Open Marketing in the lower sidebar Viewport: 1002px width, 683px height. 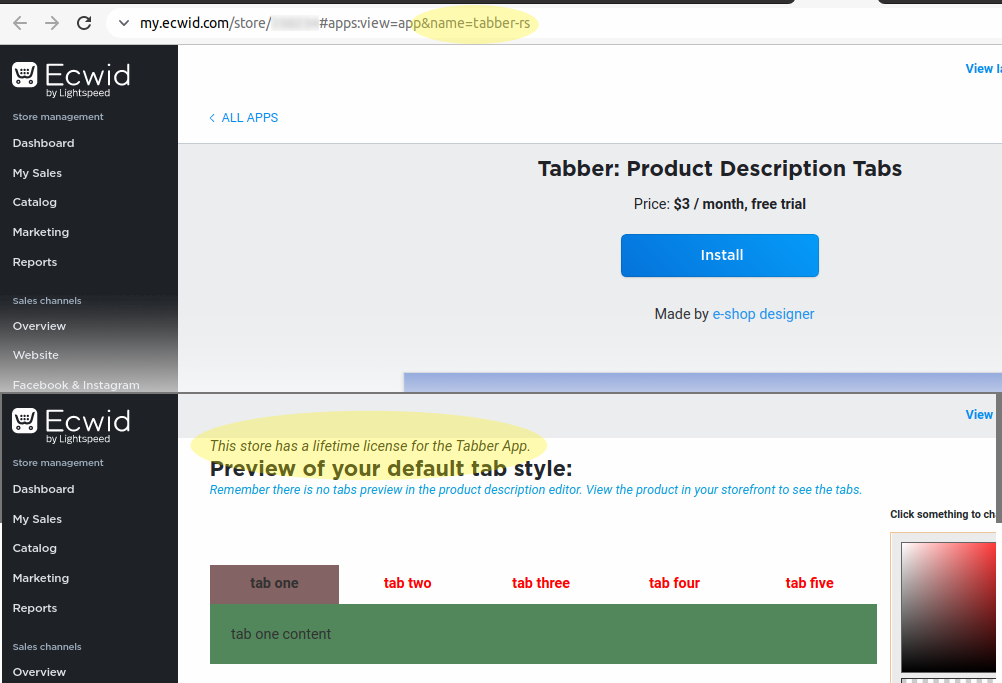(x=41, y=578)
